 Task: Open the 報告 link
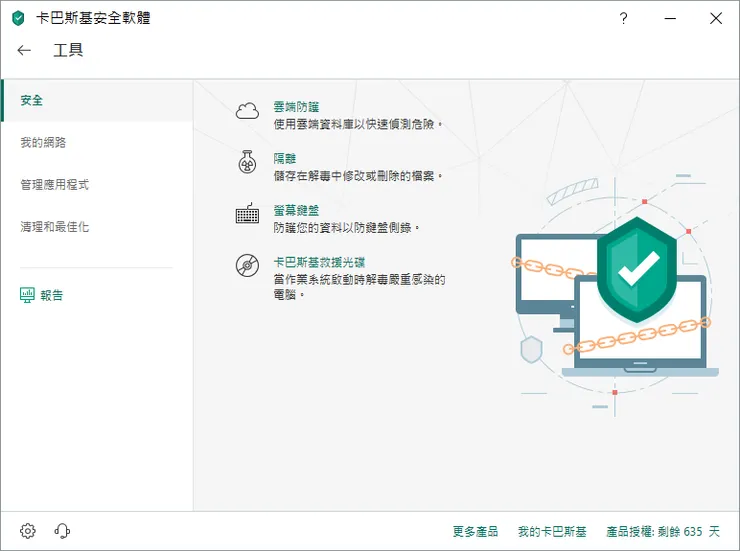pyautogui.click(x=52, y=295)
